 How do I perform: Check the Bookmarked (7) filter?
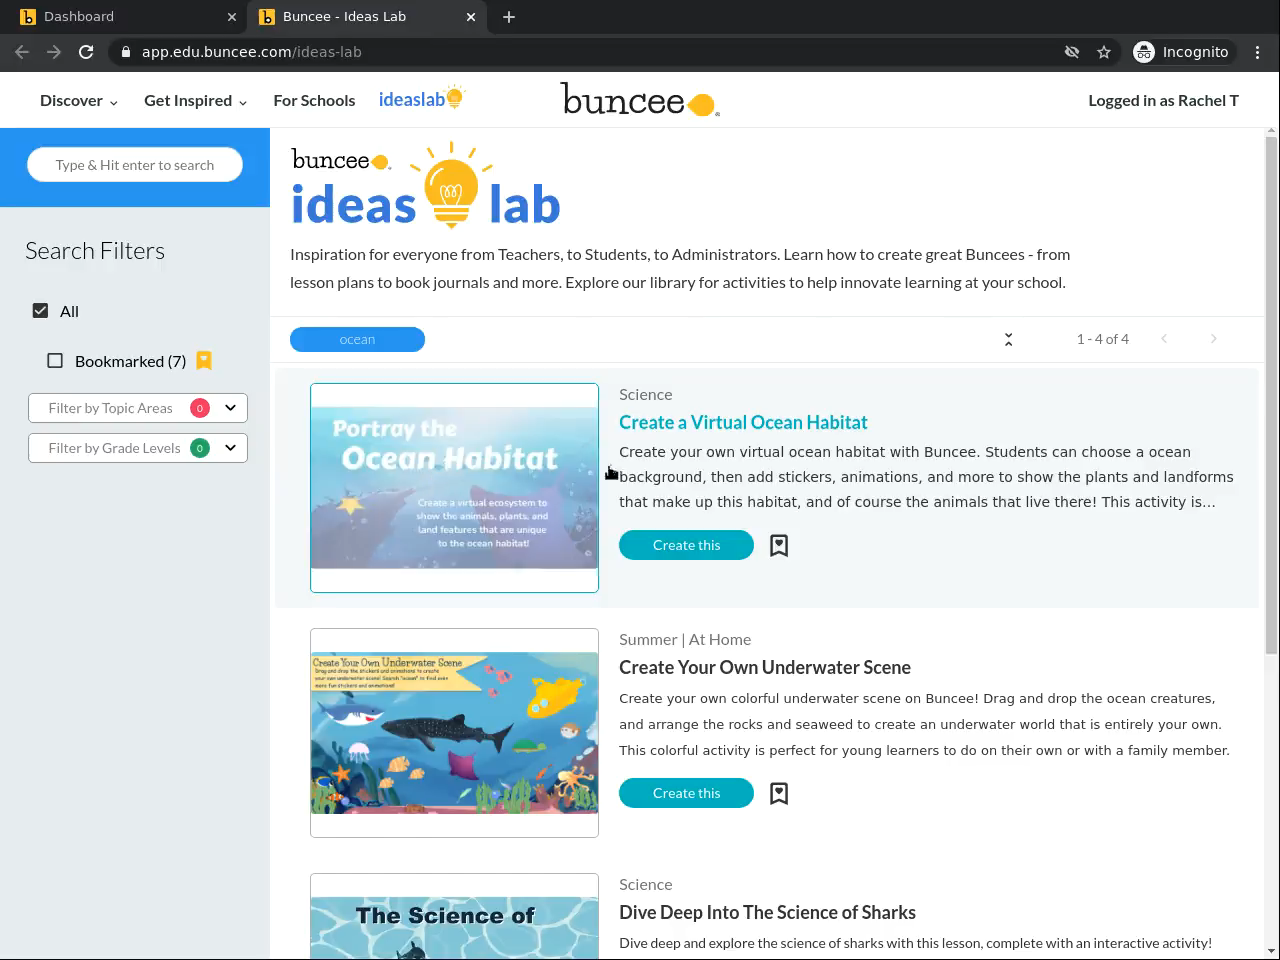coord(55,361)
